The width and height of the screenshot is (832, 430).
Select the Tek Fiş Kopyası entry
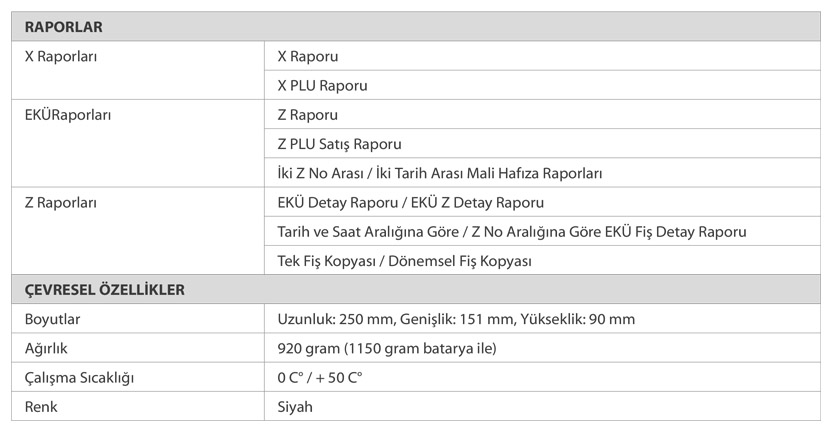pyautogui.click(x=404, y=261)
